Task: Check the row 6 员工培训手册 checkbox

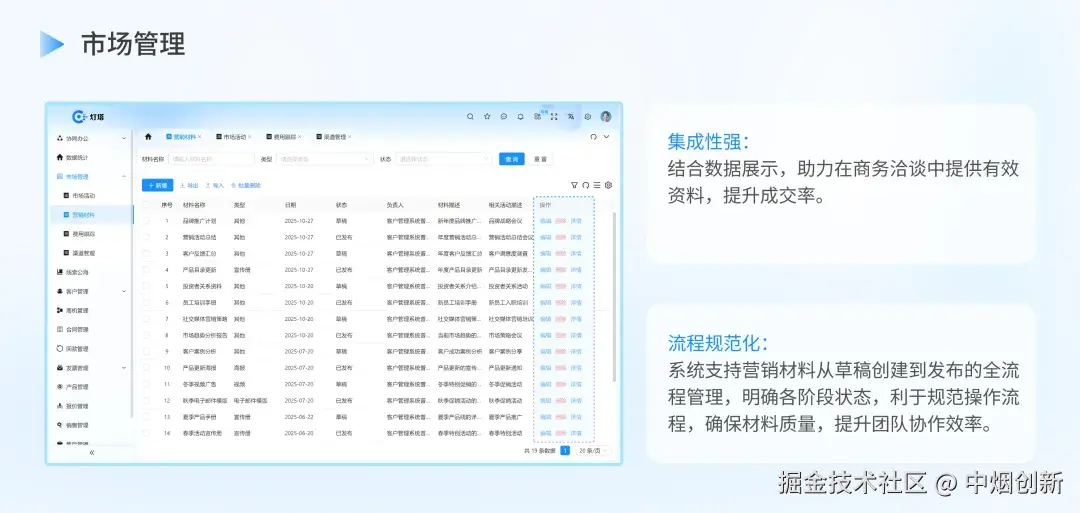Action: [x=146, y=302]
